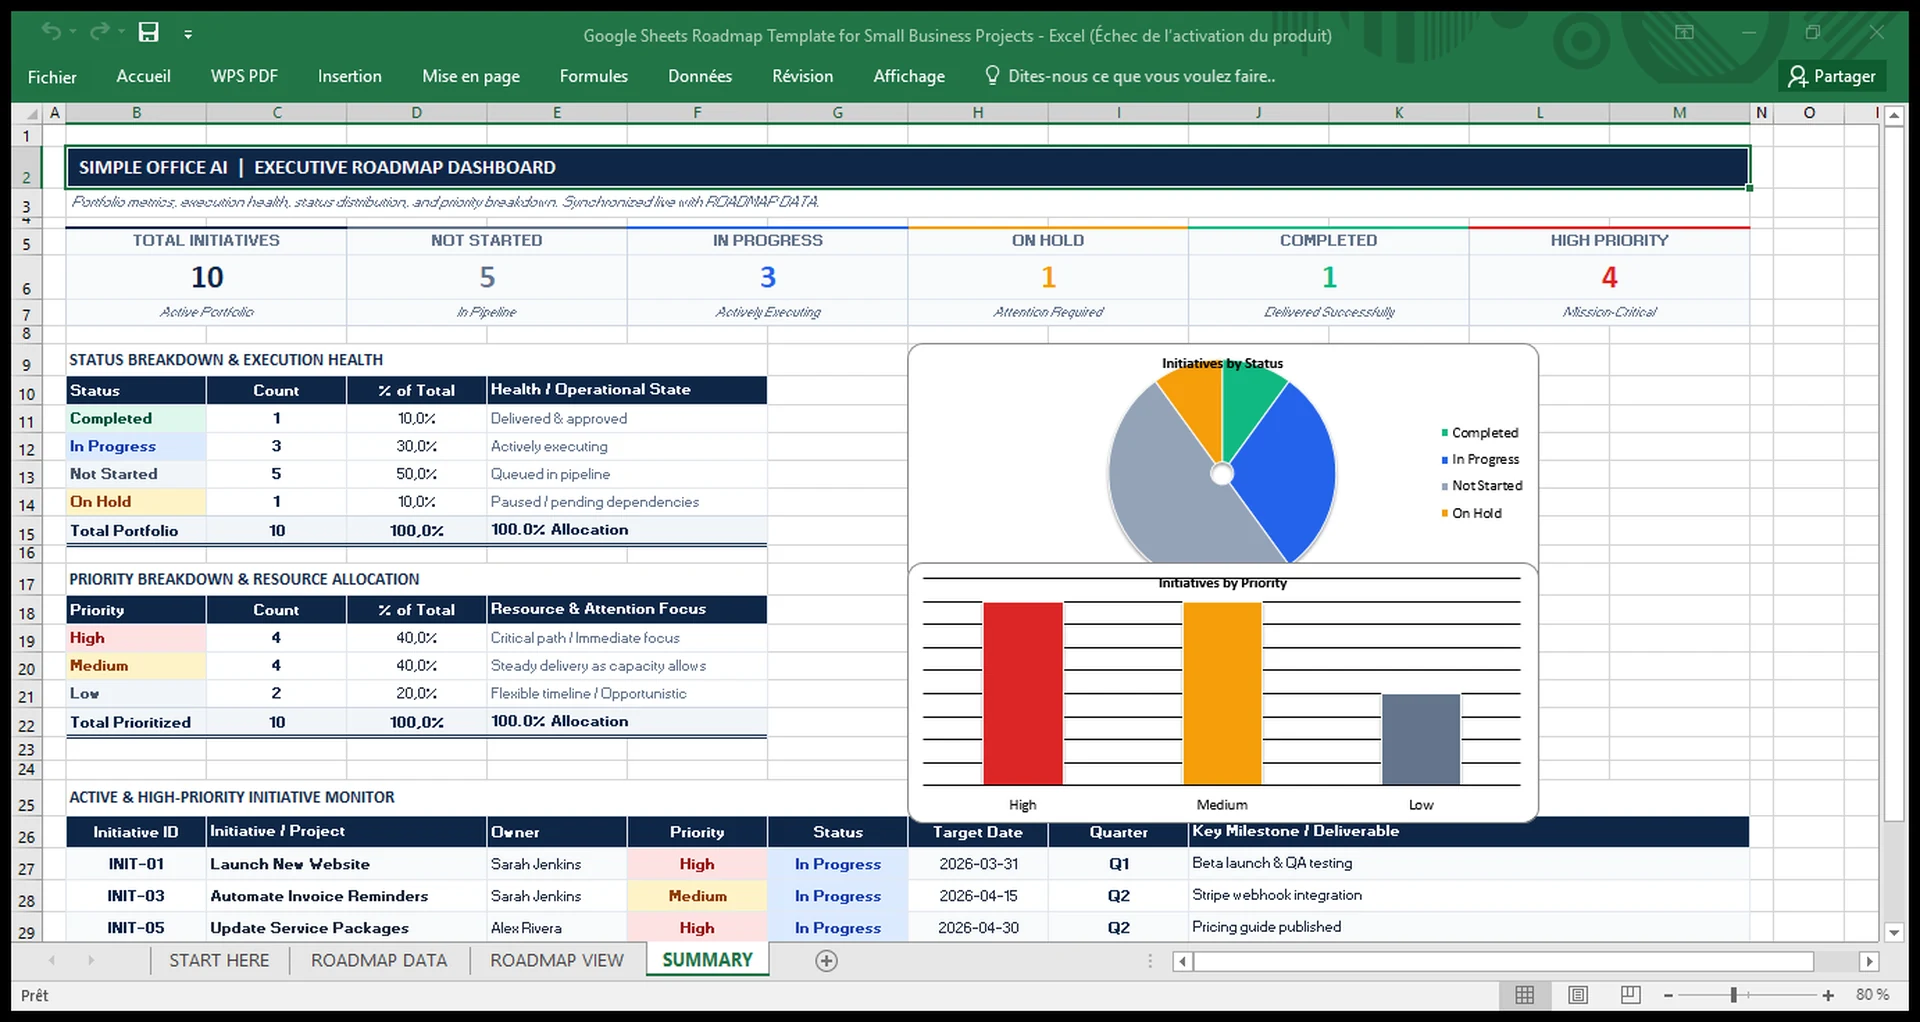The height and width of the screenshot is (1022, 1920).
Task: Switch to the ROADMAP DATA sheet tab
Action: [x=379, y=960]
